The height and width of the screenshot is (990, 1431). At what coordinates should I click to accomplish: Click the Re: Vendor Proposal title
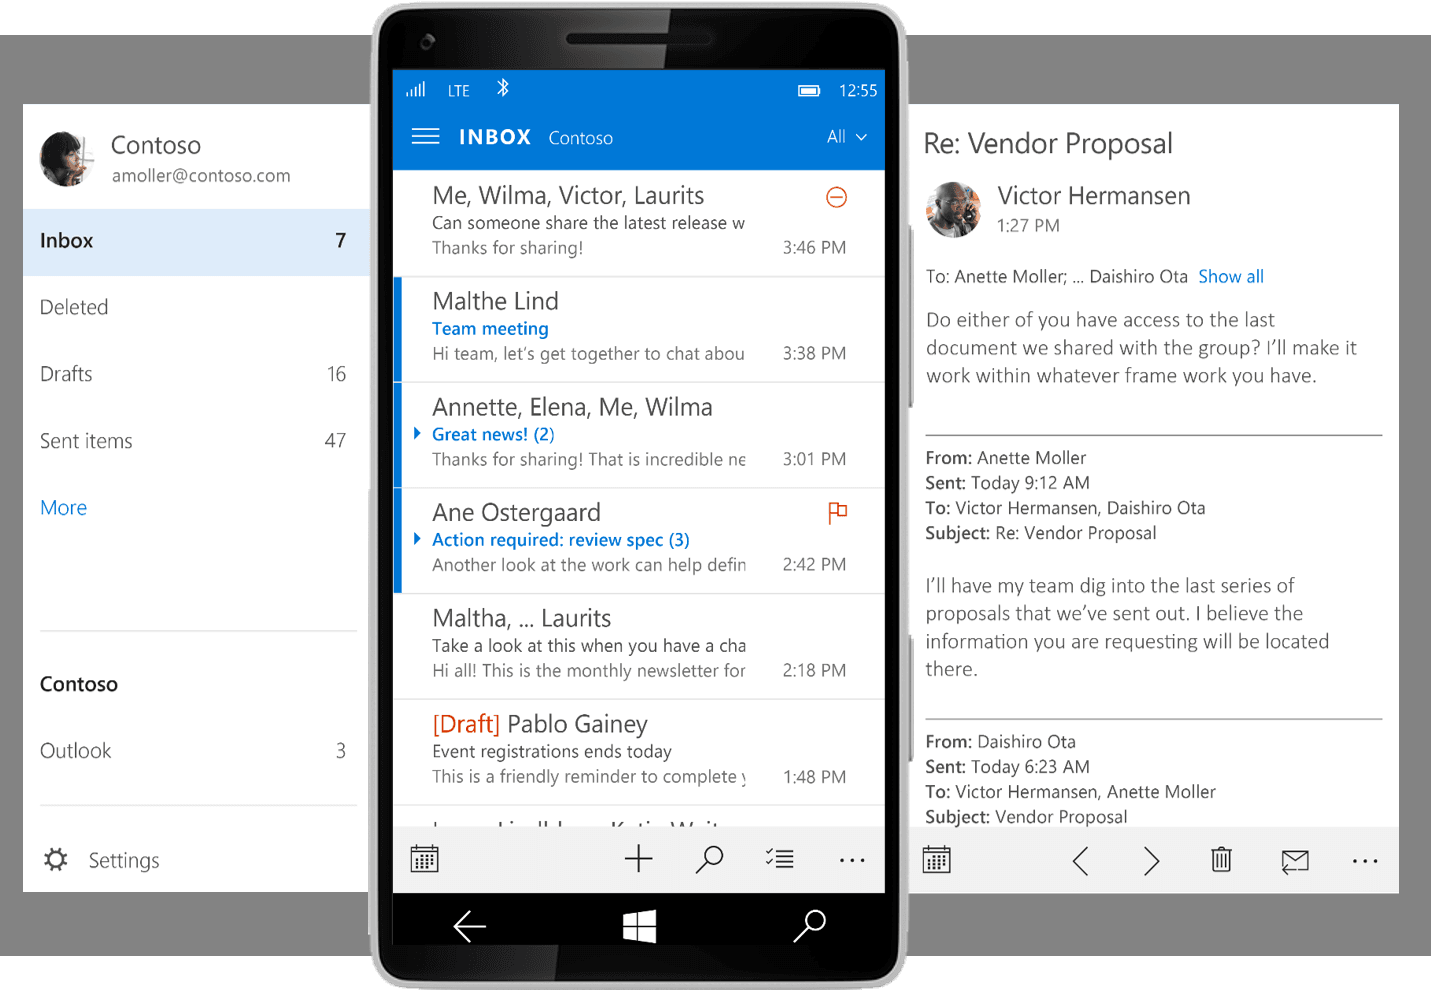point(1048,144)
